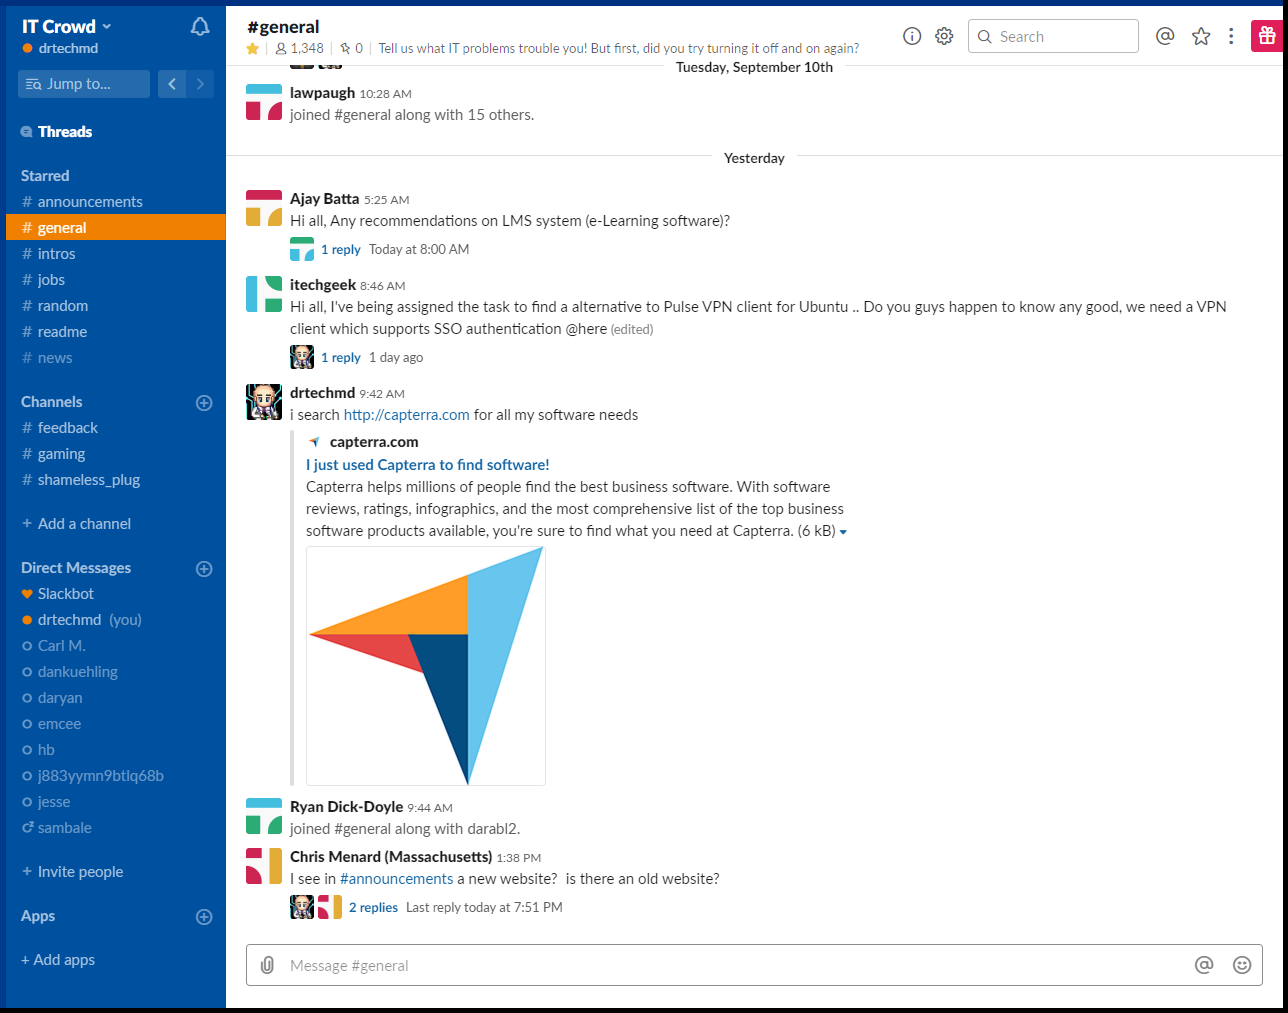Open the announcements channel in sidebar
Screen dimensions: 1288x1013
coord(90,202)
